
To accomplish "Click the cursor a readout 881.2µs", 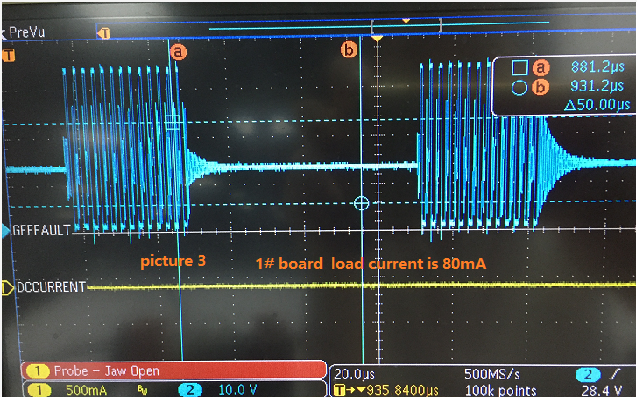I will (x=598, y=67).
